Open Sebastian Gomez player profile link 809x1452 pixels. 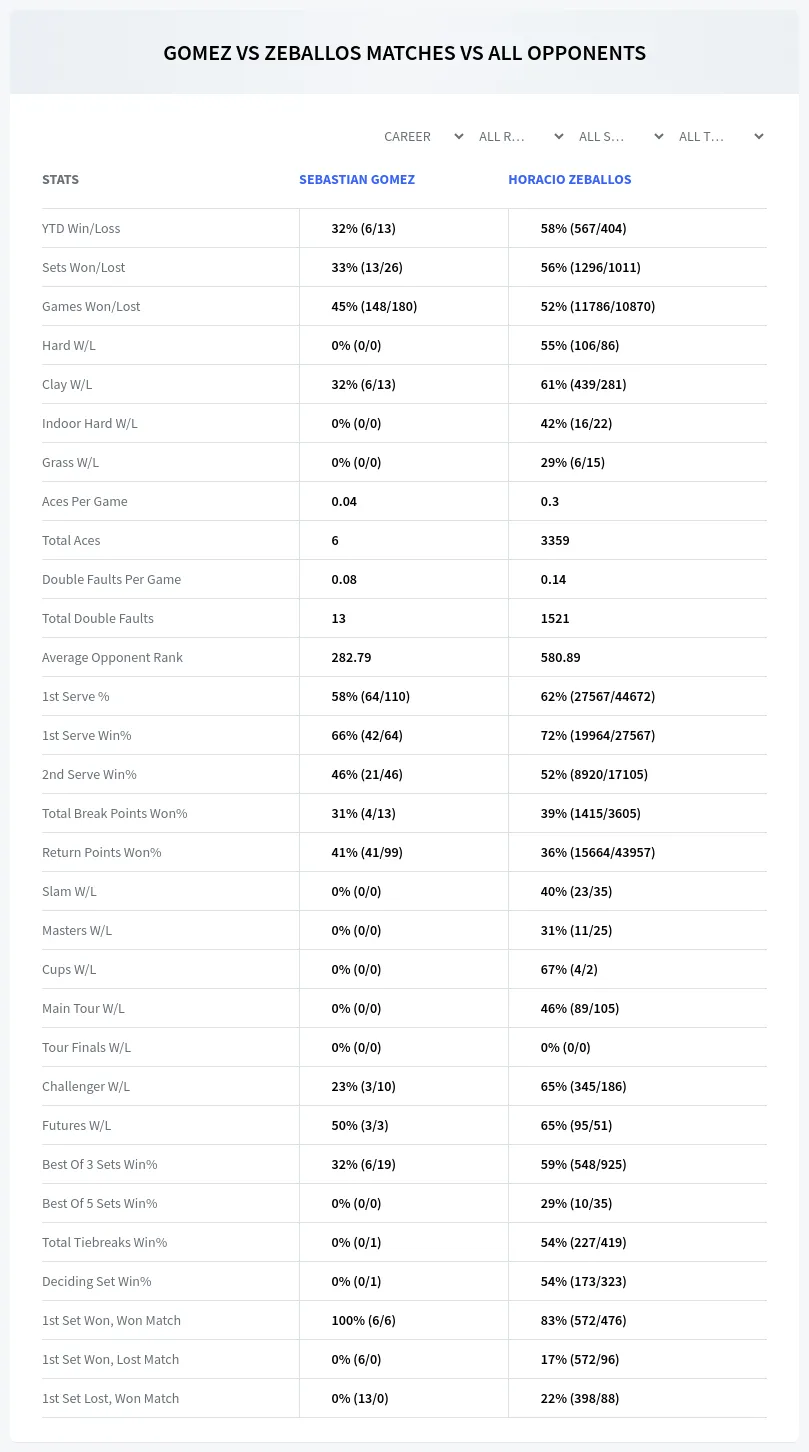pos(357,180)
